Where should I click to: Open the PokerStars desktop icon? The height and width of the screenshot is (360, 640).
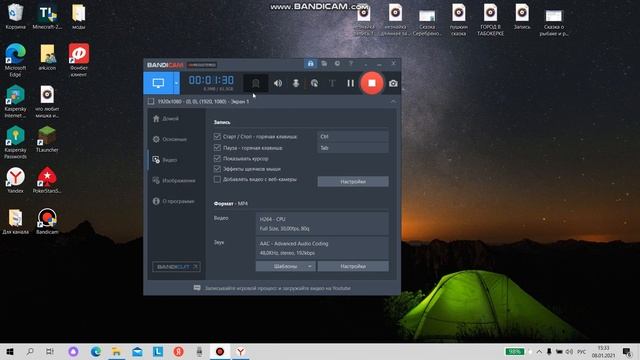coord(47,180)
